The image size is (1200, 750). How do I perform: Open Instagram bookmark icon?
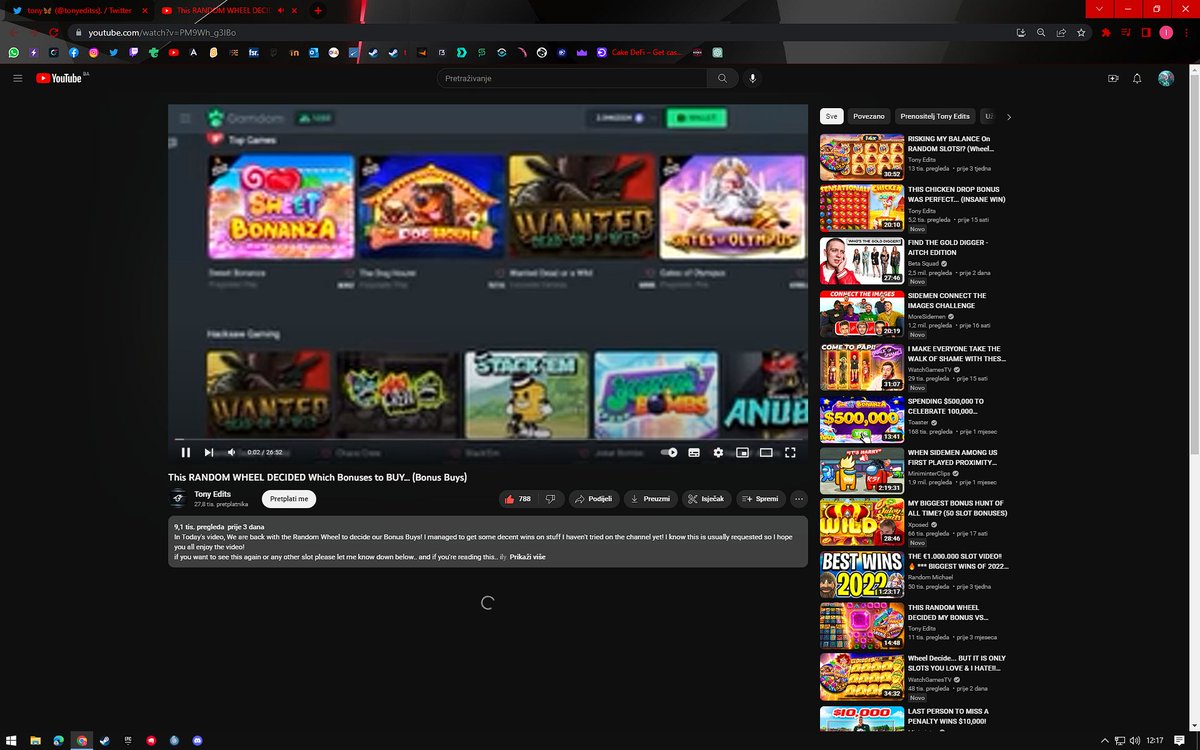pos(93,52)
